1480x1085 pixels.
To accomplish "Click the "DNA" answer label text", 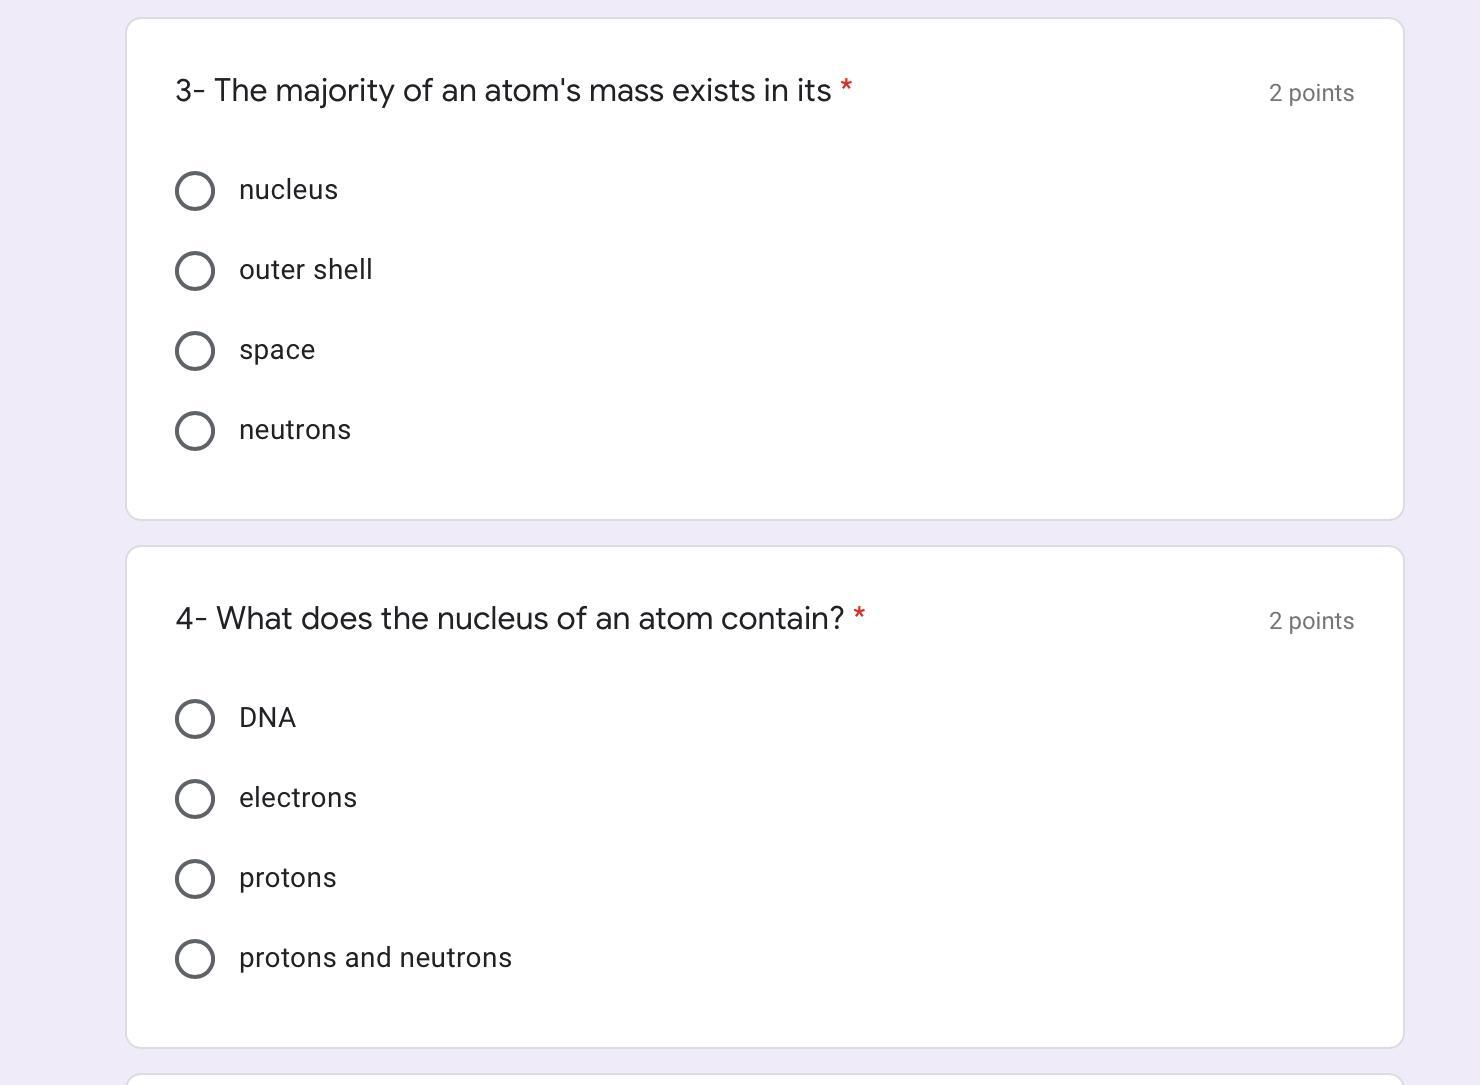I will click(267, 718).
